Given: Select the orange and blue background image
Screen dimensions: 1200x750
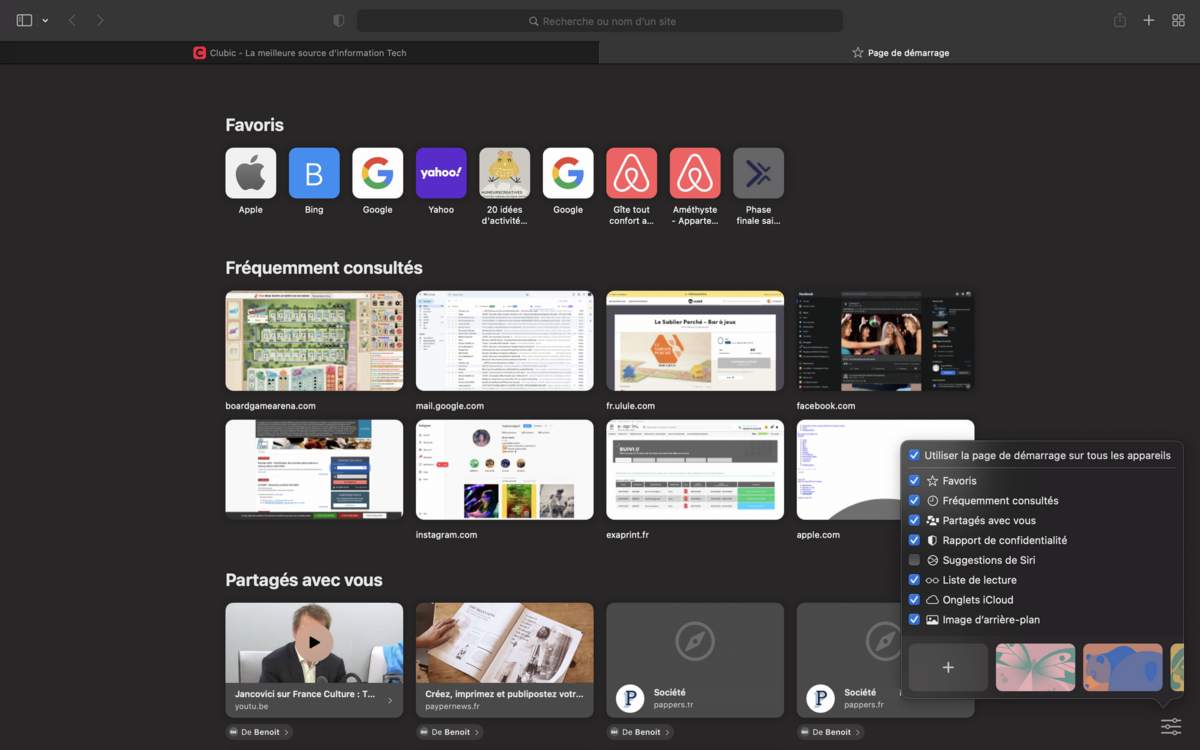Looking at the screenshot, I should click(x=1123, y=667).
